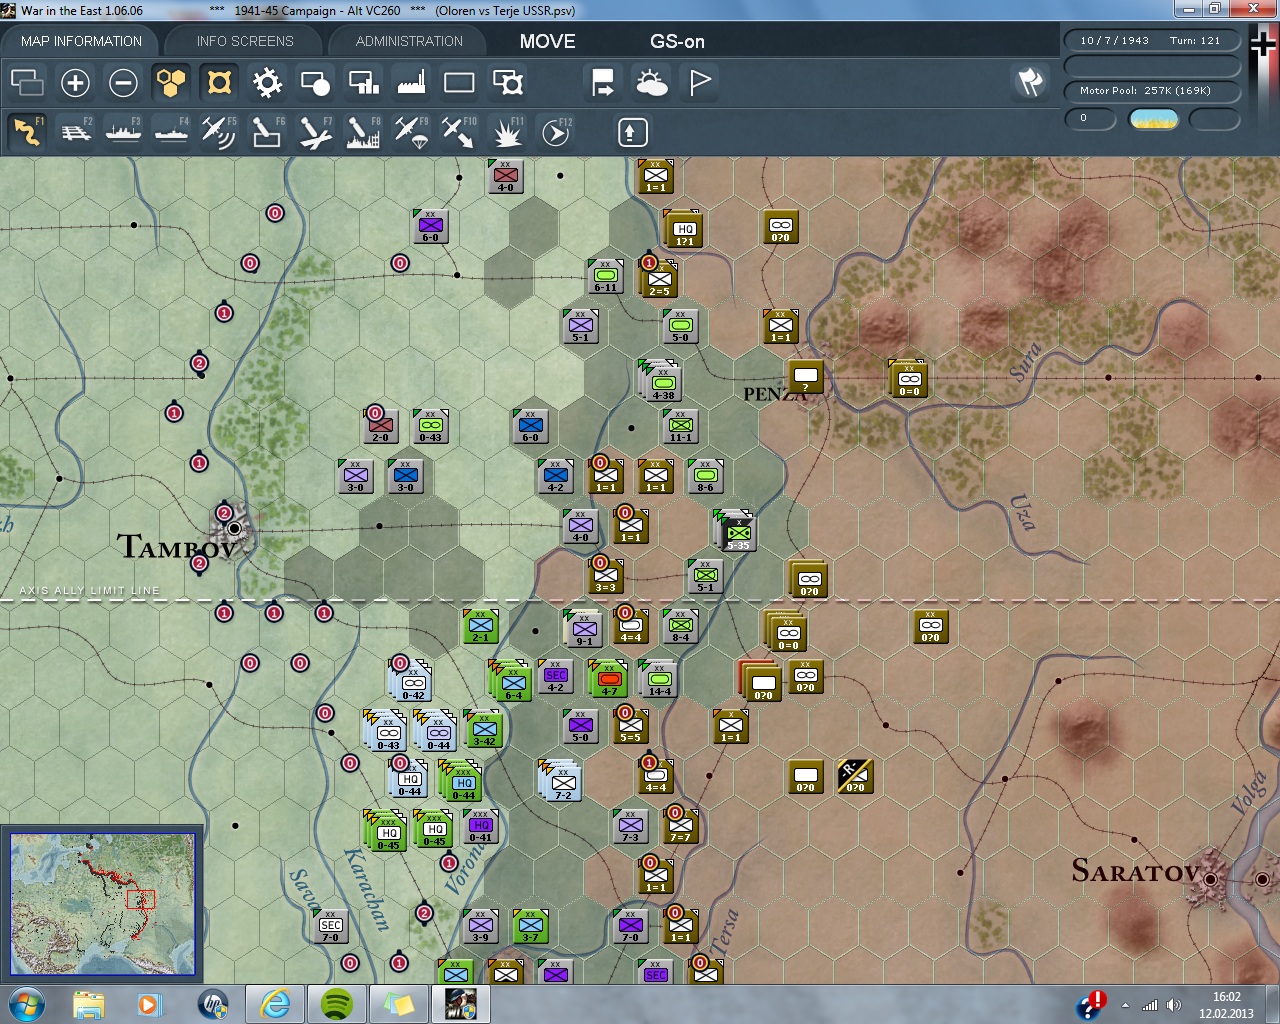Open the weather sun-and-cloud icon
This screenshot has width=1280, height=1024.
652,82
